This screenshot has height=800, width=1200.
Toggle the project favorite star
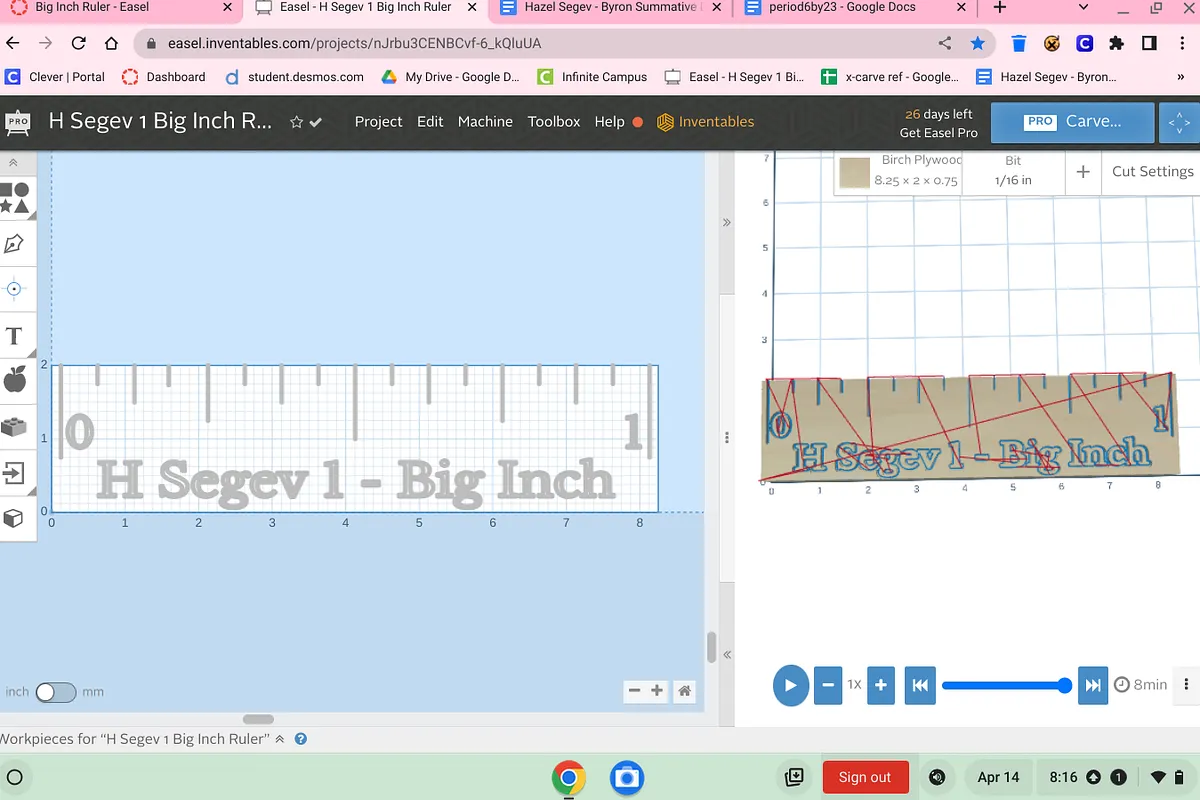pos(296,122)
